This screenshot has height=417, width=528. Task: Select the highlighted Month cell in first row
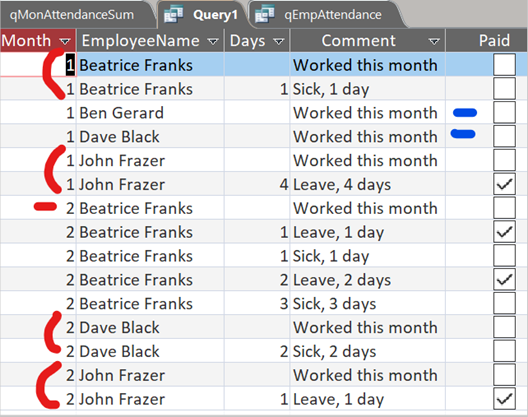38,65
